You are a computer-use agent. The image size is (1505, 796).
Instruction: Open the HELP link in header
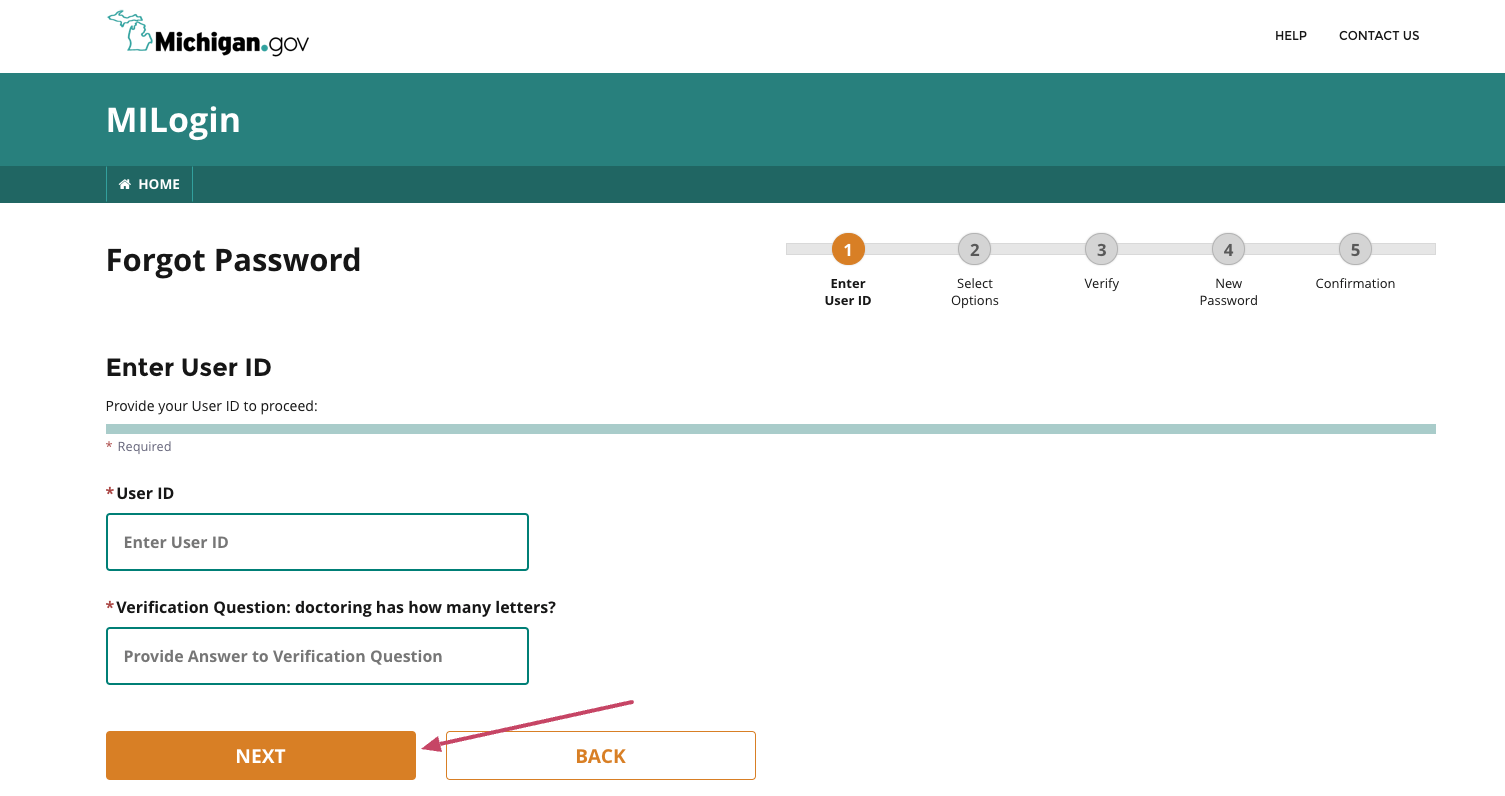pos(1290,36)
